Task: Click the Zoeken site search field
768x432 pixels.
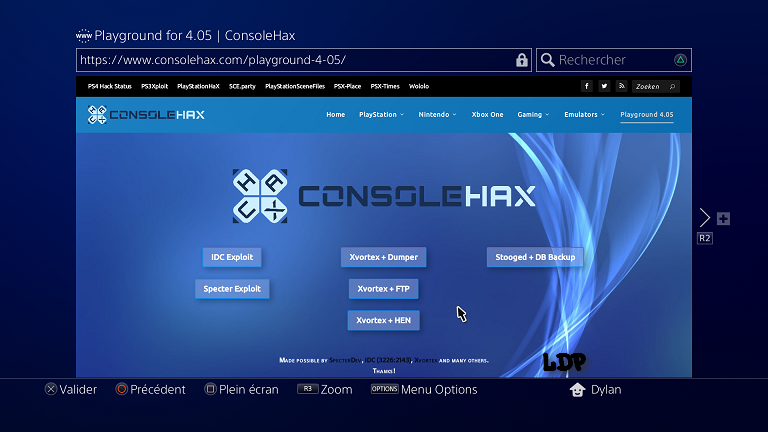Action: (x=655, y=87)
